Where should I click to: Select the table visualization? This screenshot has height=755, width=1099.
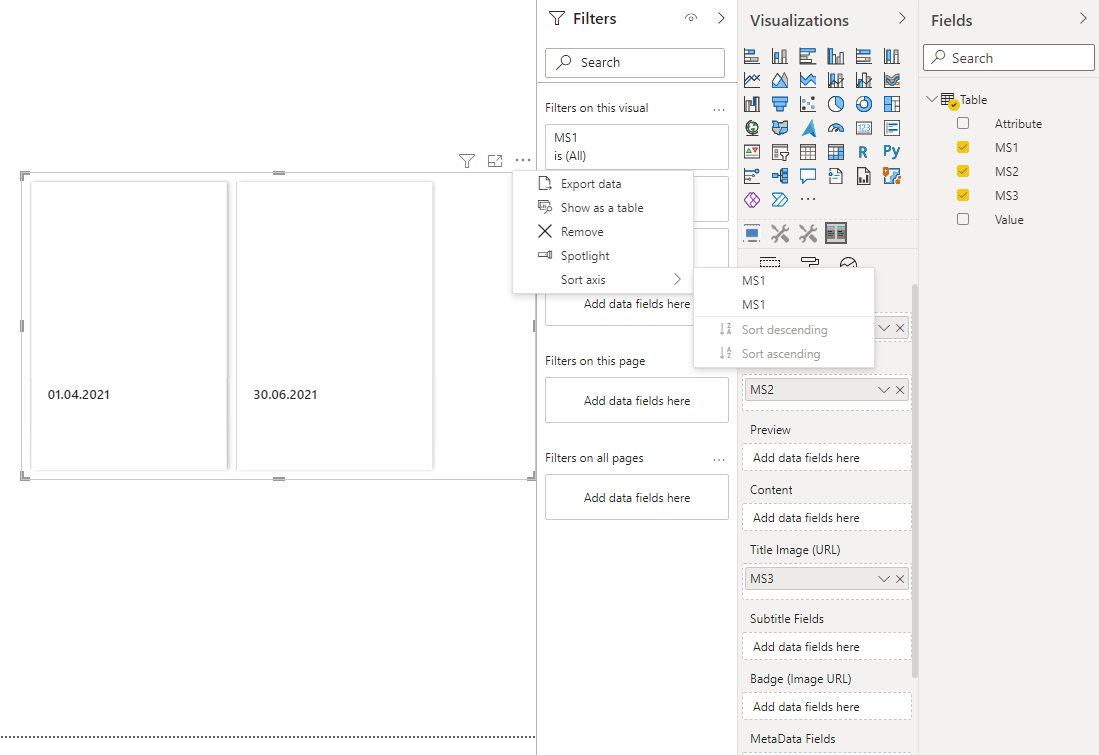coord(807,151)
